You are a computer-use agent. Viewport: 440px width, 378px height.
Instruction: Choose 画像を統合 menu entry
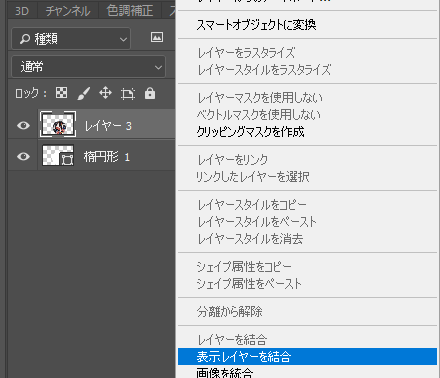[x=307, y=372]
